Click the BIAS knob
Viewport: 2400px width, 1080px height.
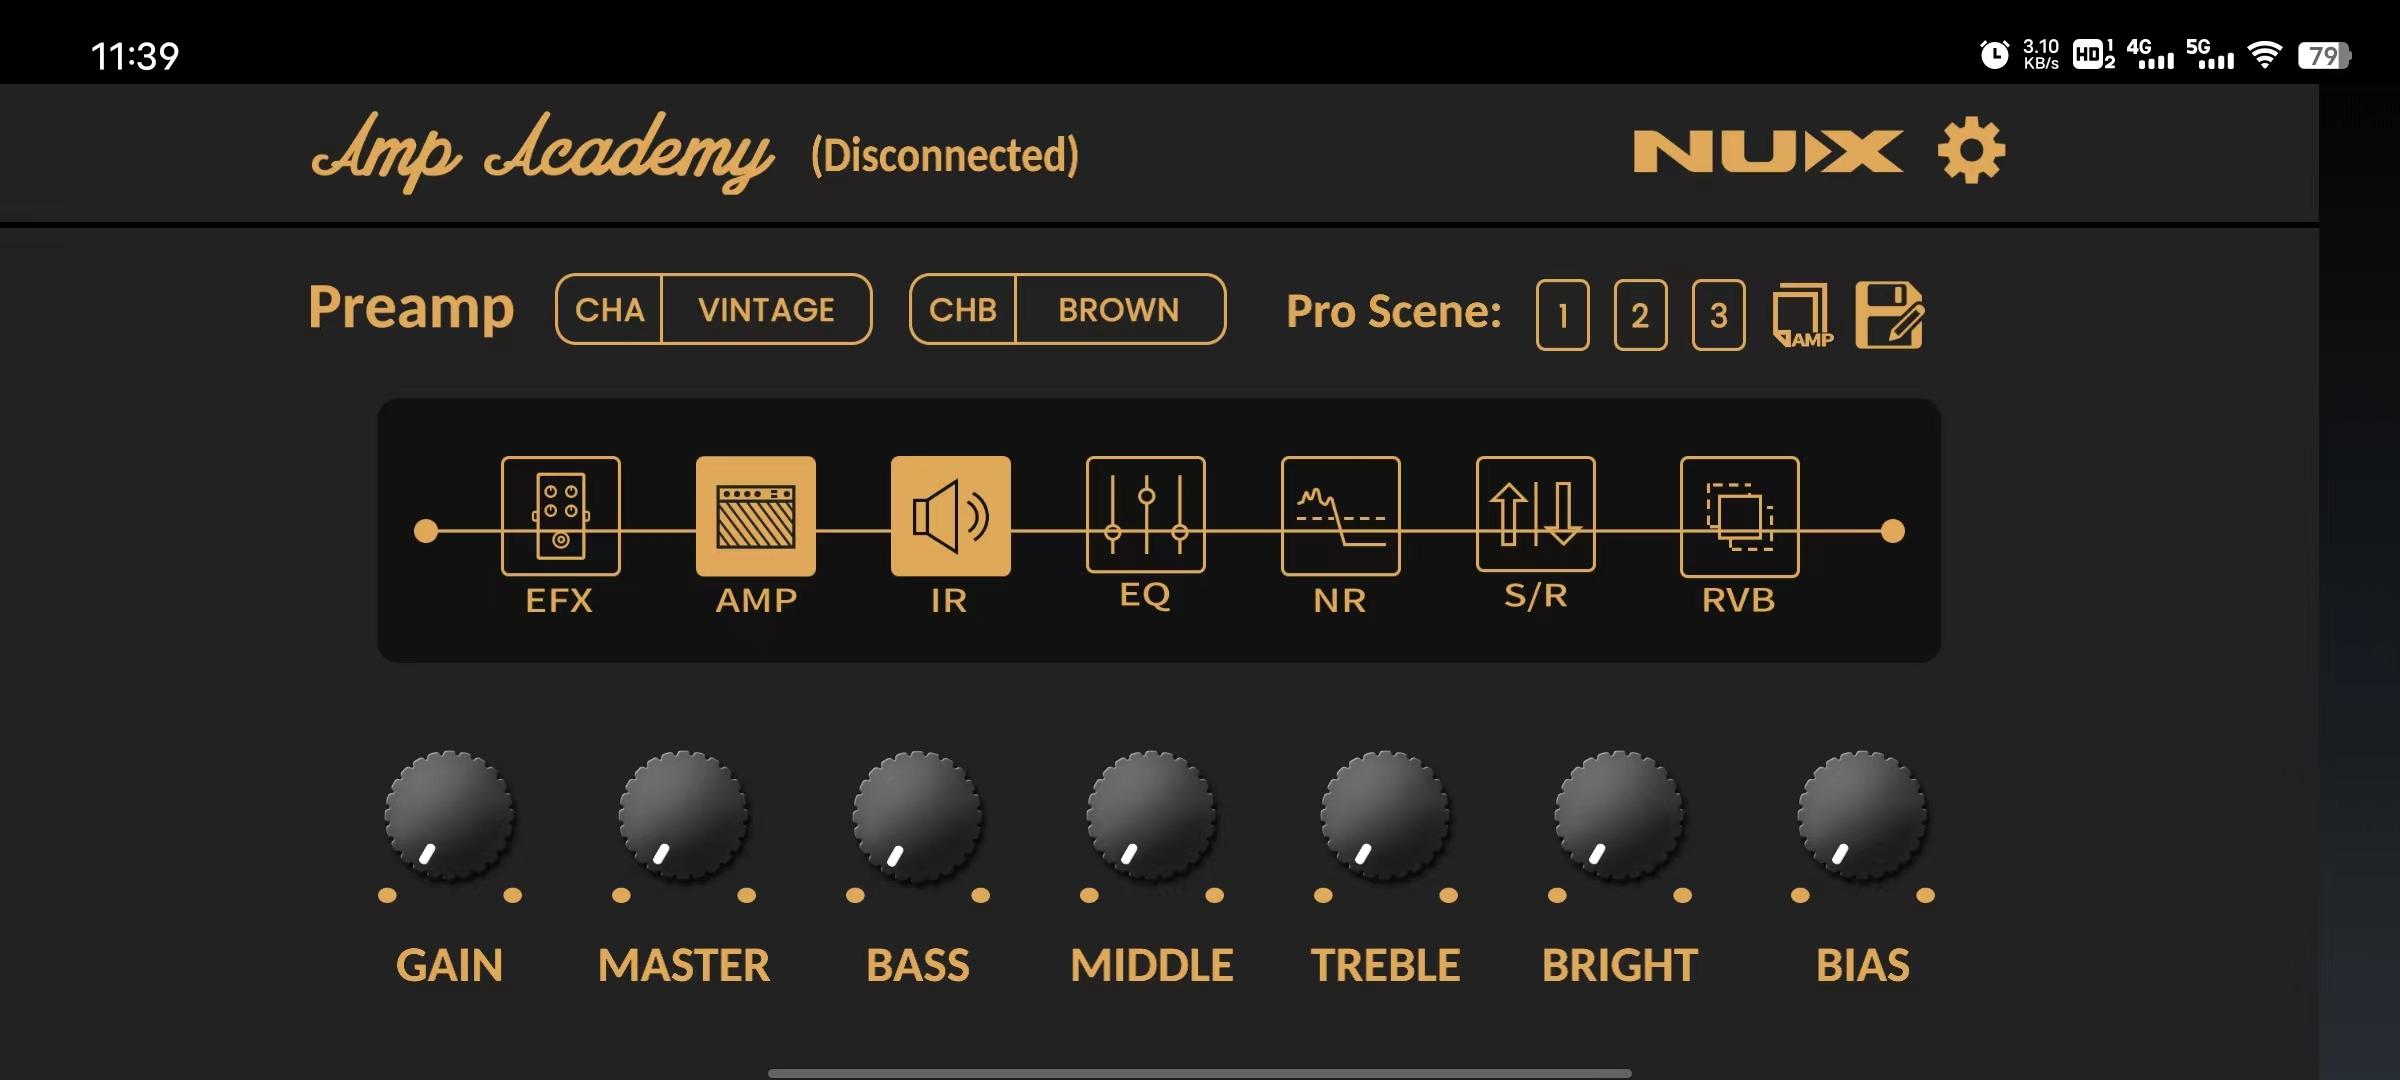(x=1862, y=816)
